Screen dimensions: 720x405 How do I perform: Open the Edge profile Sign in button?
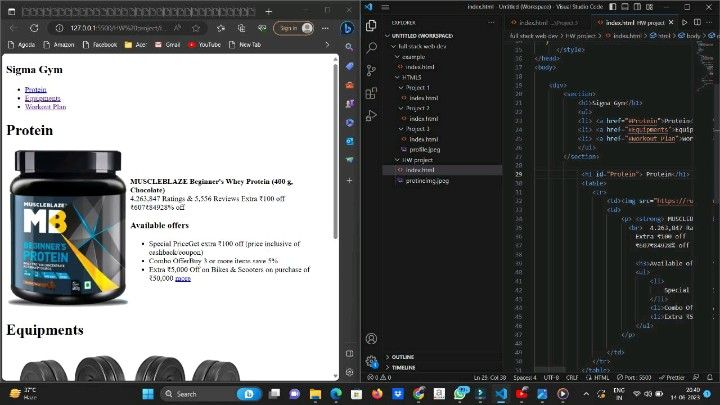pyautogui.click(x=294, y=28)
